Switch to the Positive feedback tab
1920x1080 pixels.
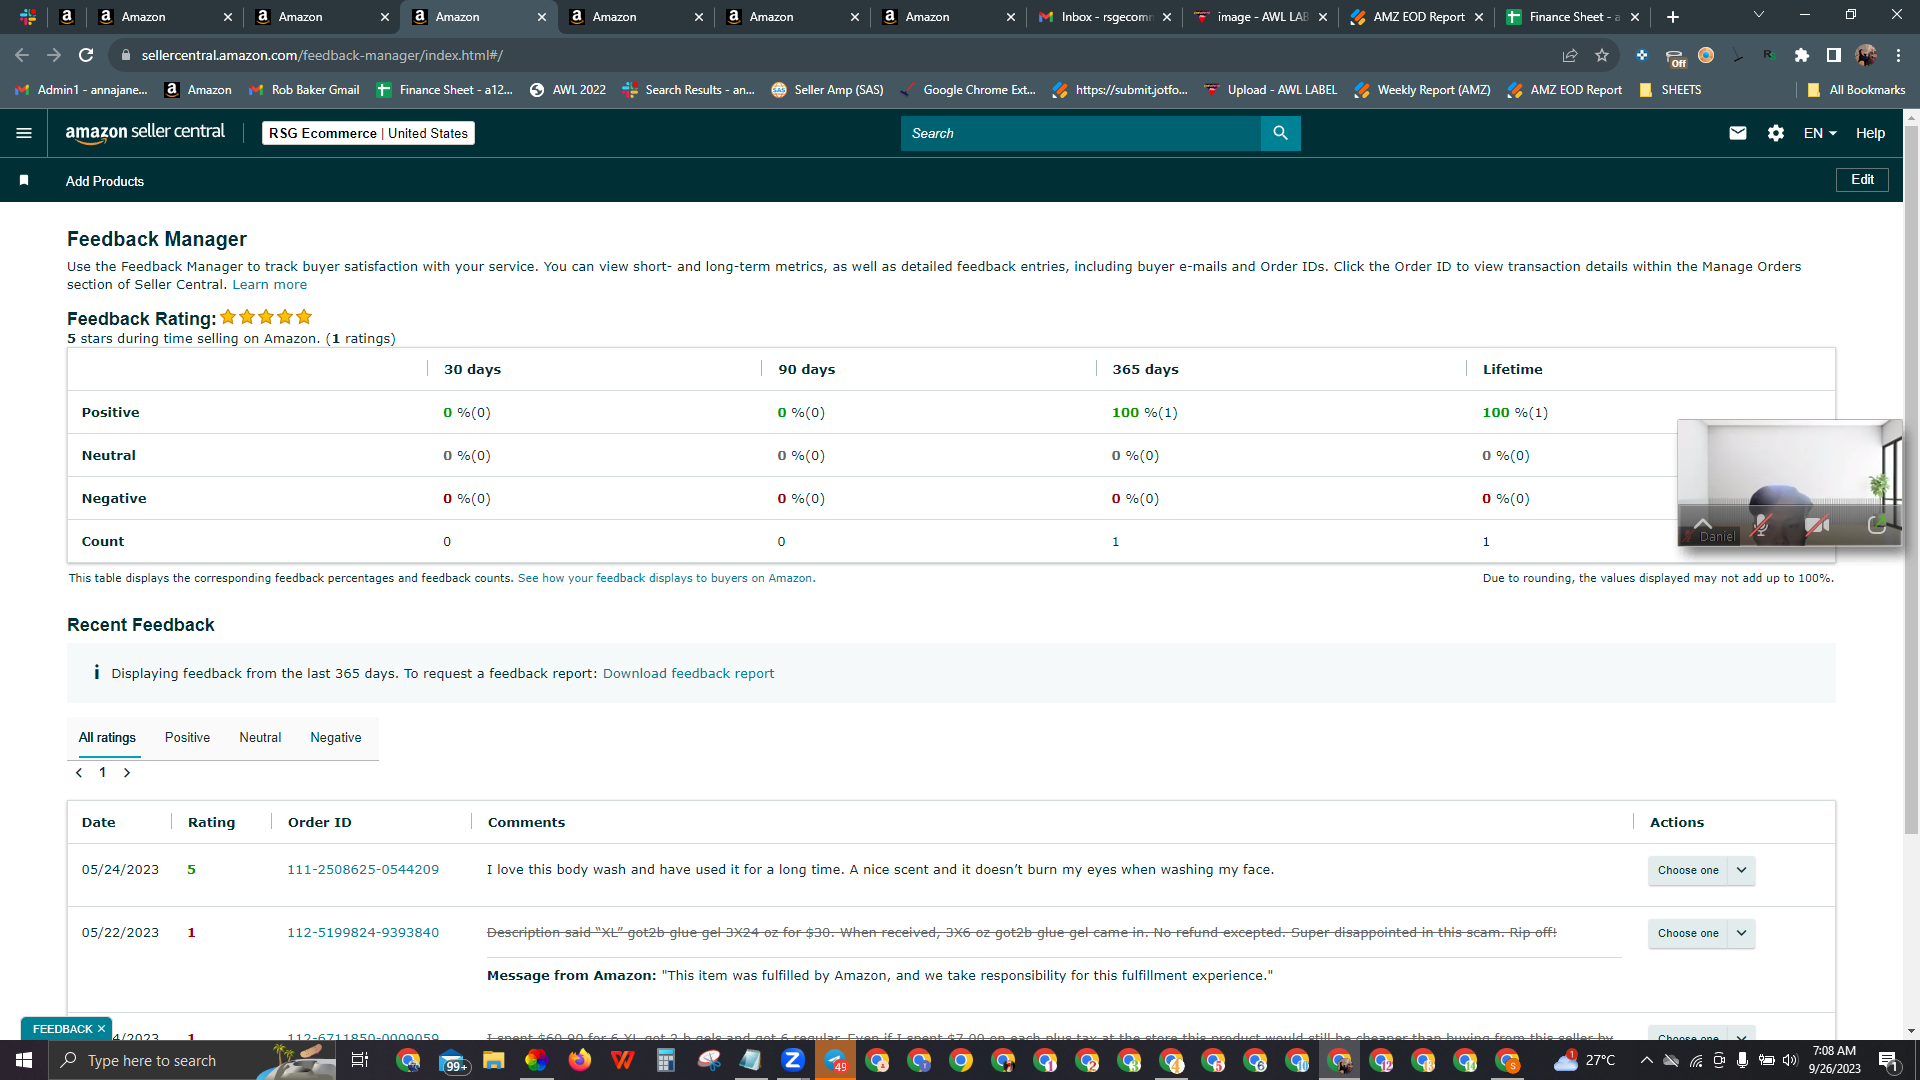coord(187,738)
